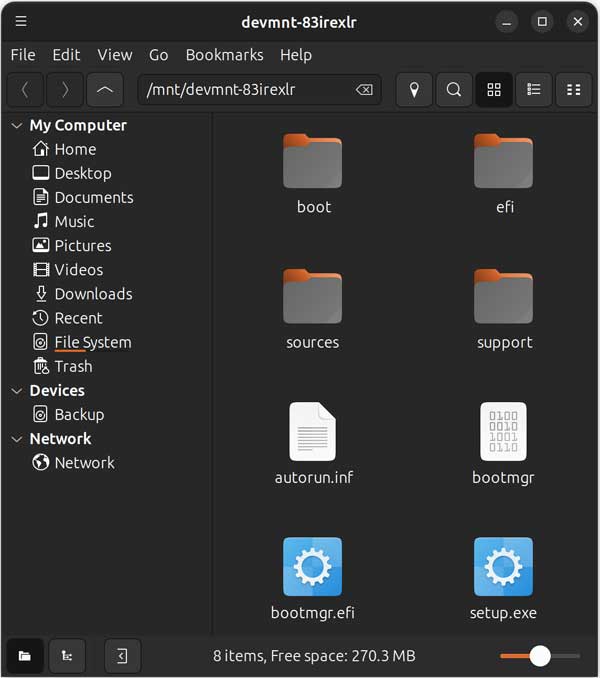Open the Help menu
Image resolution: width=600 pixels, height=678 pixels.
point(296,55)
